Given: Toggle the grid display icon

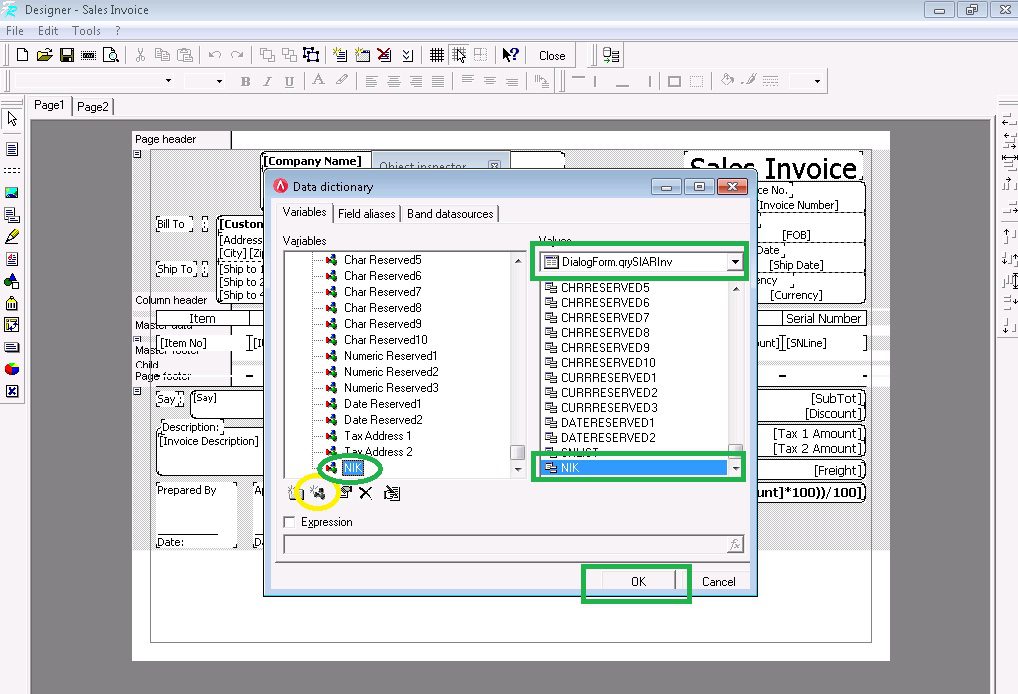Looking at the screenshot, I should click(437, 55).
